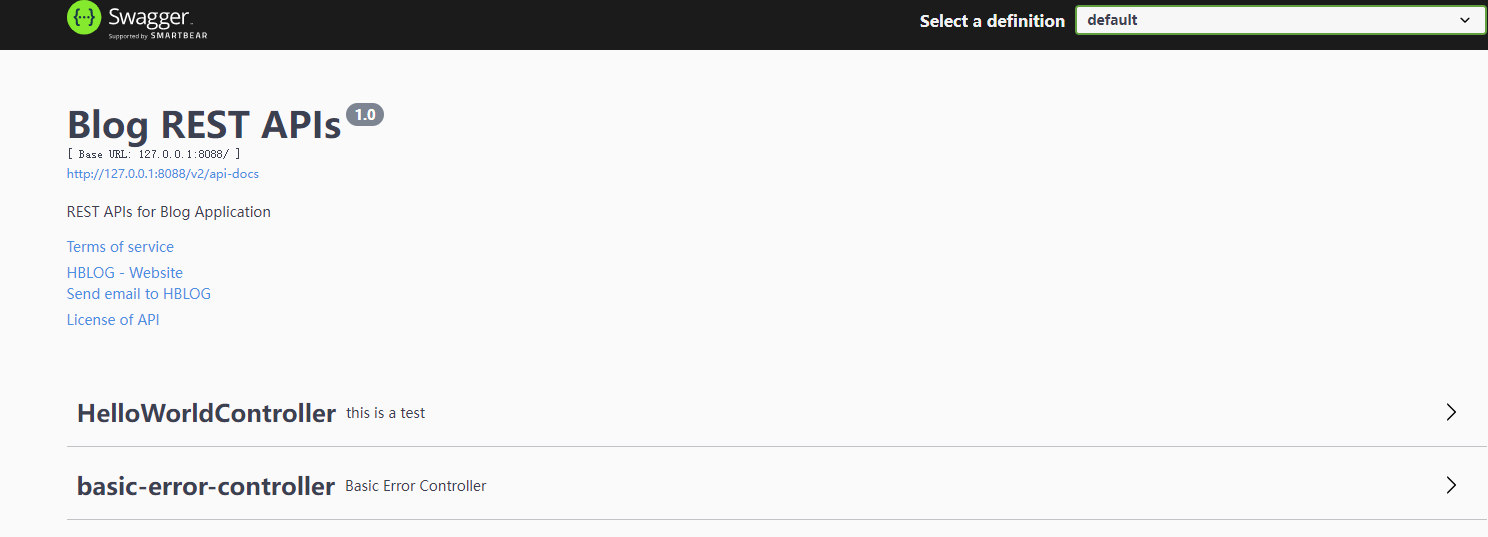This screenshot has height=537, width=1488.
Task: Open the Terms of service link
Action: [120, 247]
